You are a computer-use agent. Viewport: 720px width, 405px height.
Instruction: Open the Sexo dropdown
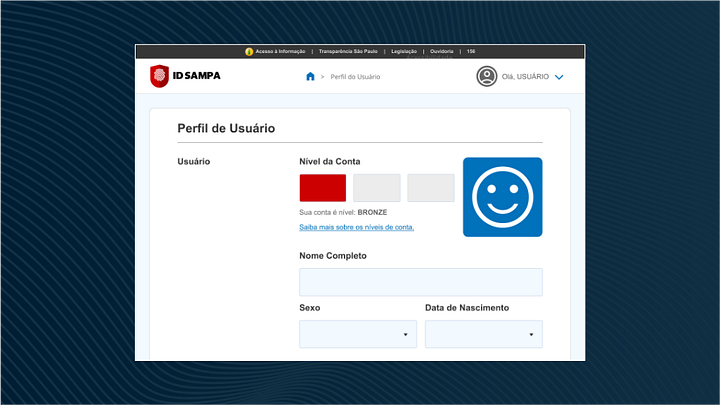(x=358, y=334)
